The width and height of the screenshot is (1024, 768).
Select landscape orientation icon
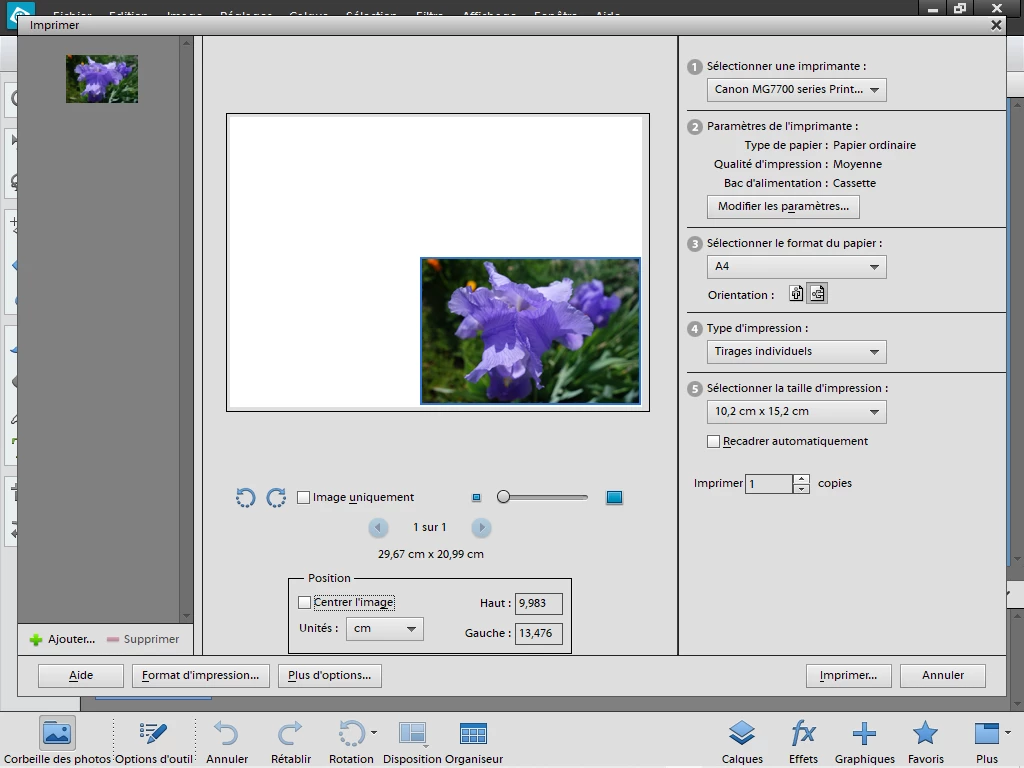click(817, 294)
